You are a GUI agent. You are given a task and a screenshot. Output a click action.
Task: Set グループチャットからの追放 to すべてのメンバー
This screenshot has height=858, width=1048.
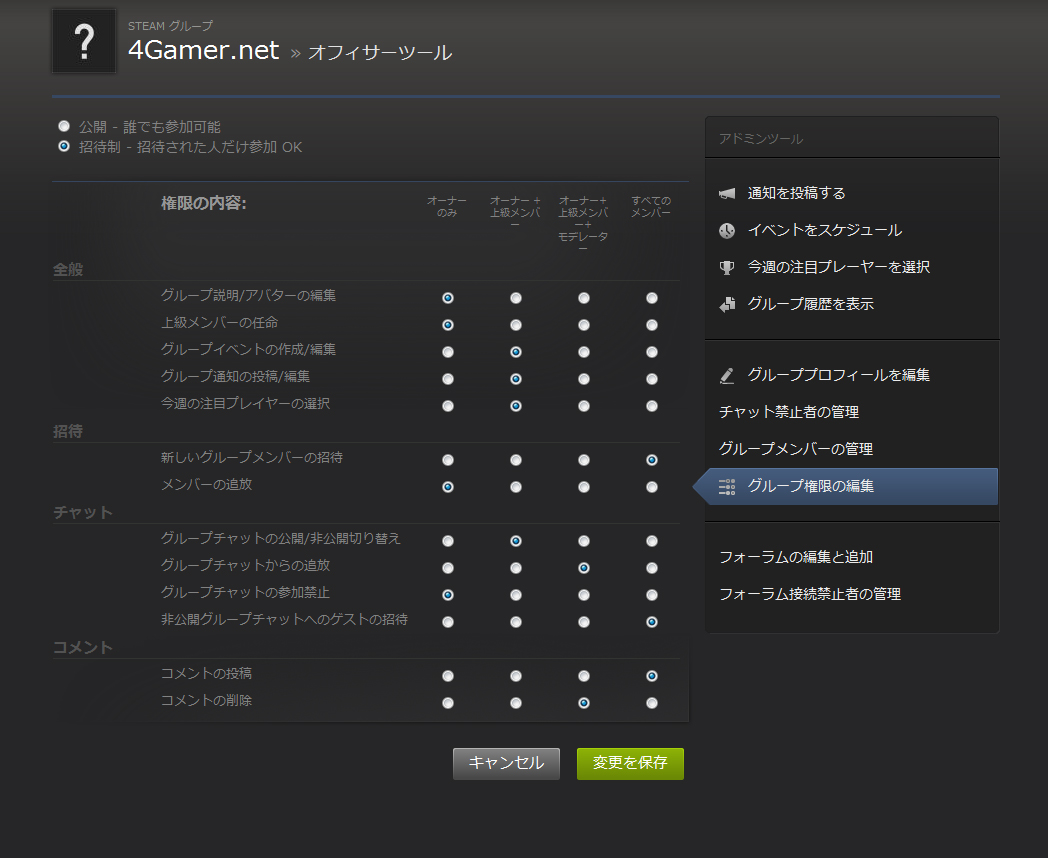[x=652, y=568]
